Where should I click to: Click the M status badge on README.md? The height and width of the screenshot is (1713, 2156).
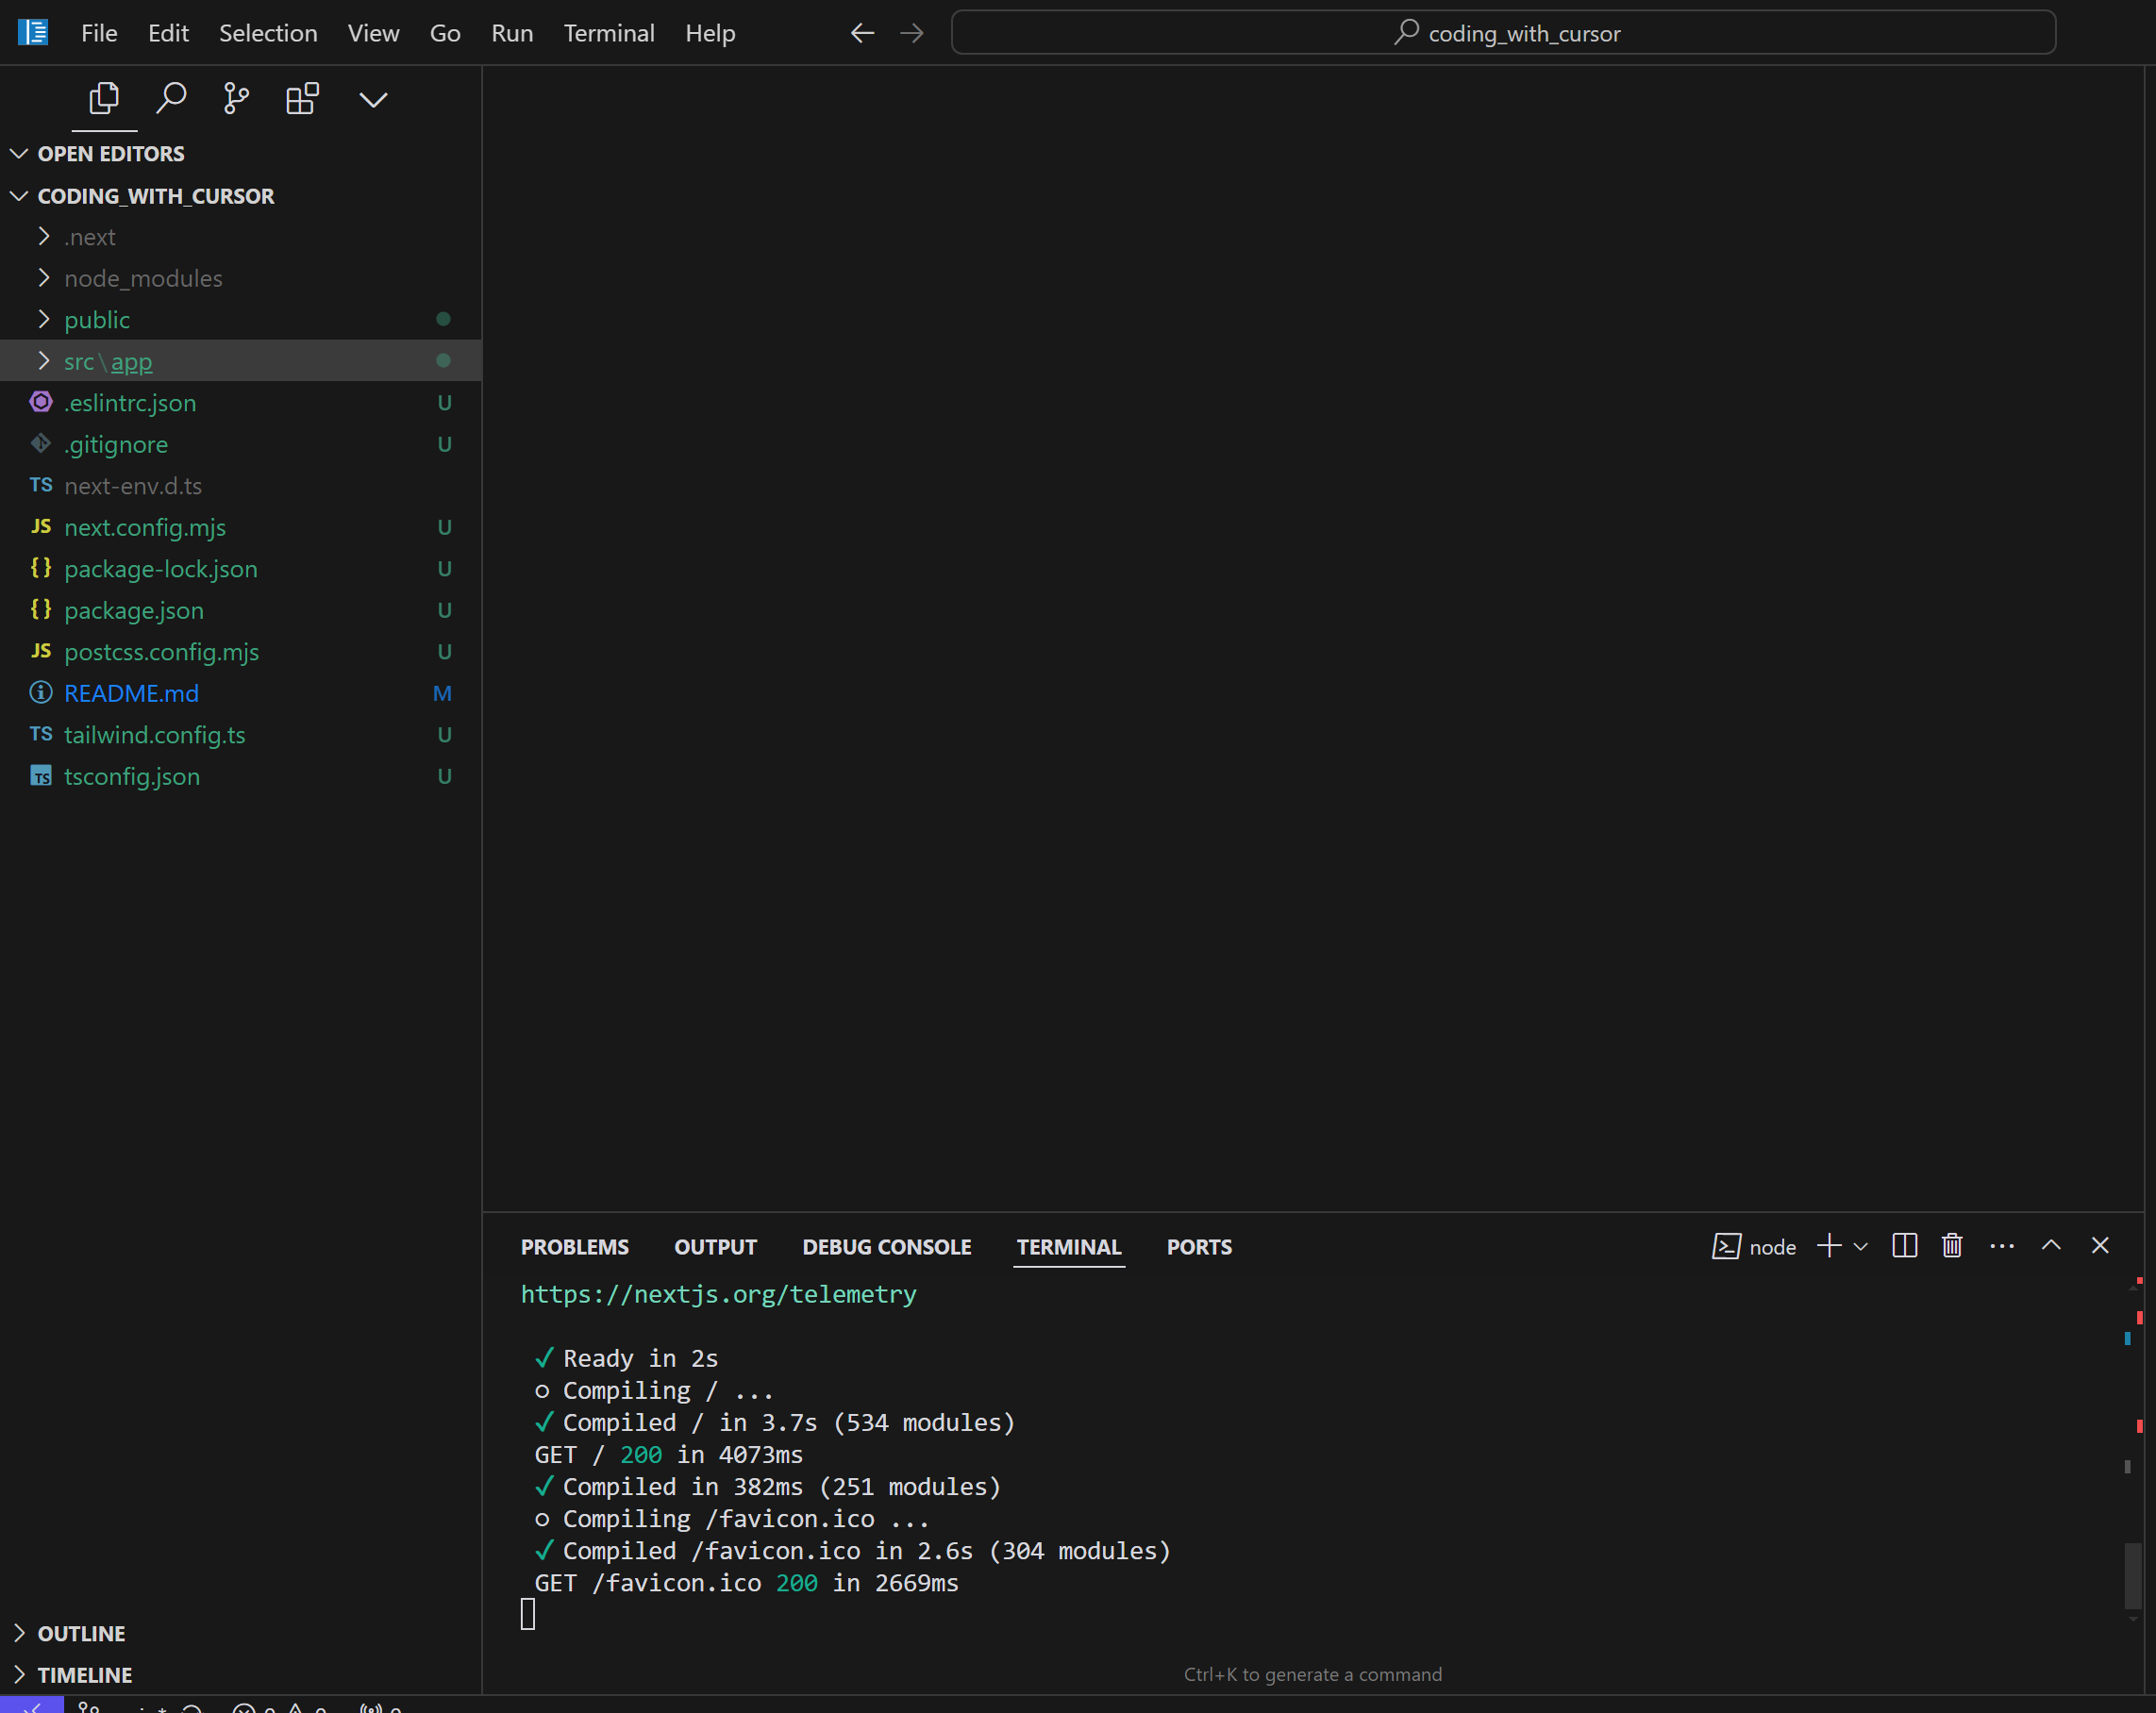click(442, 693)
